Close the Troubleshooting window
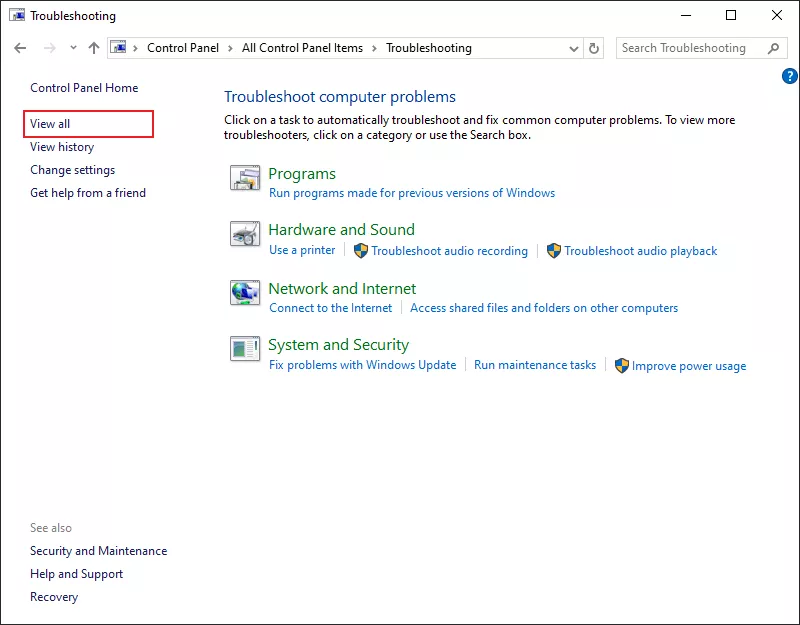800x625 pixels. [x=777, y=15]
